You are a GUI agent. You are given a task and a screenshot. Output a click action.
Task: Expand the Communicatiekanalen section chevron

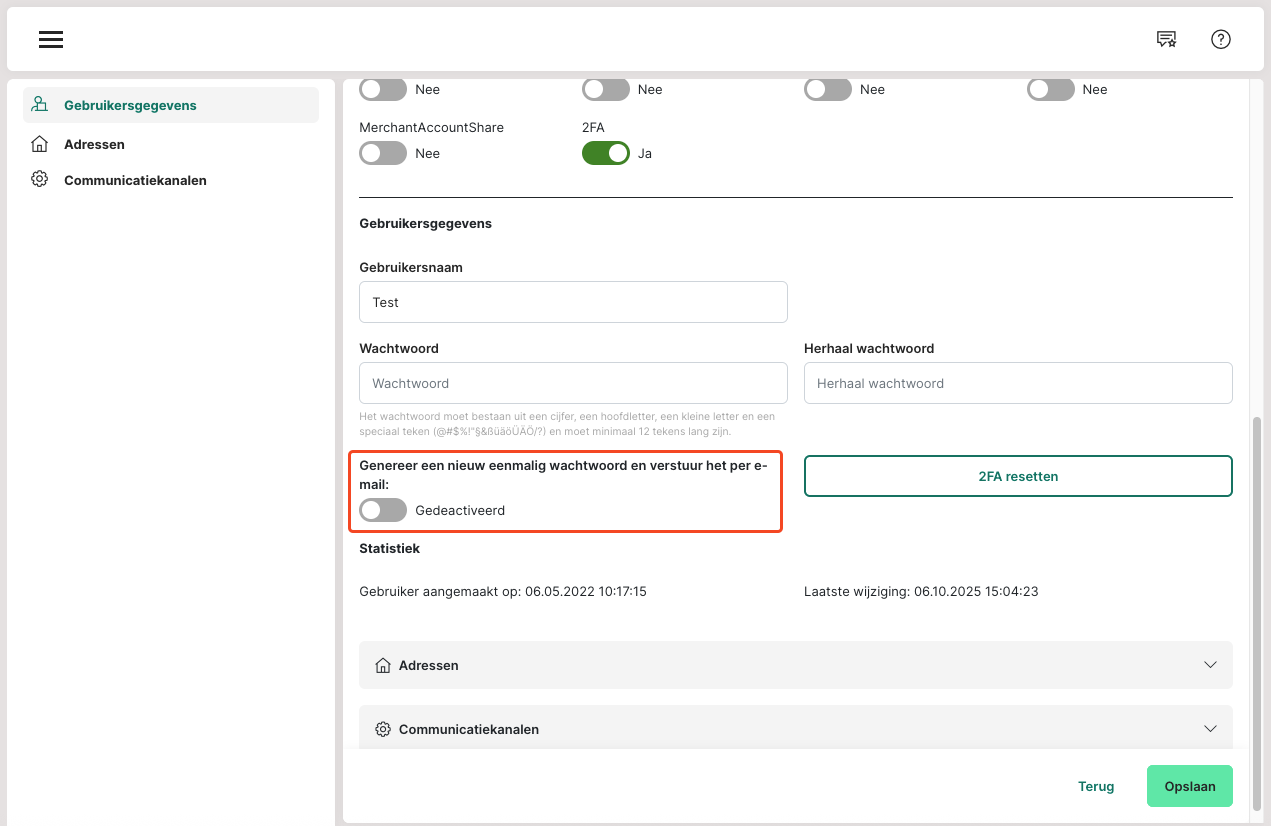coord(1210,729)
